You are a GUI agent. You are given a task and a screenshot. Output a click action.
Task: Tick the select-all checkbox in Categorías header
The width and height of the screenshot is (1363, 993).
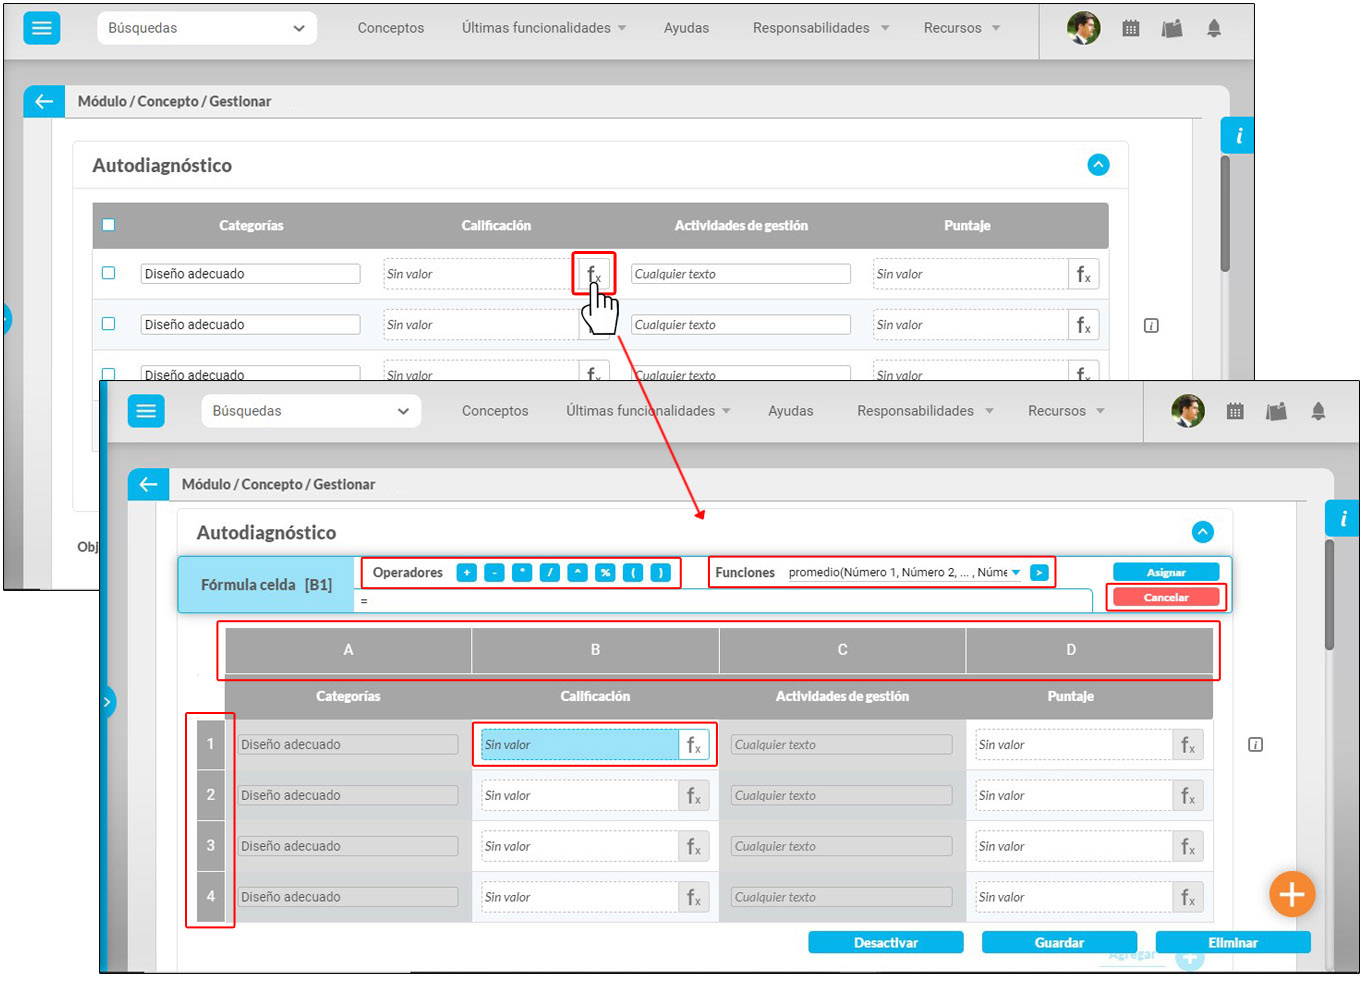tap(109, 225)
